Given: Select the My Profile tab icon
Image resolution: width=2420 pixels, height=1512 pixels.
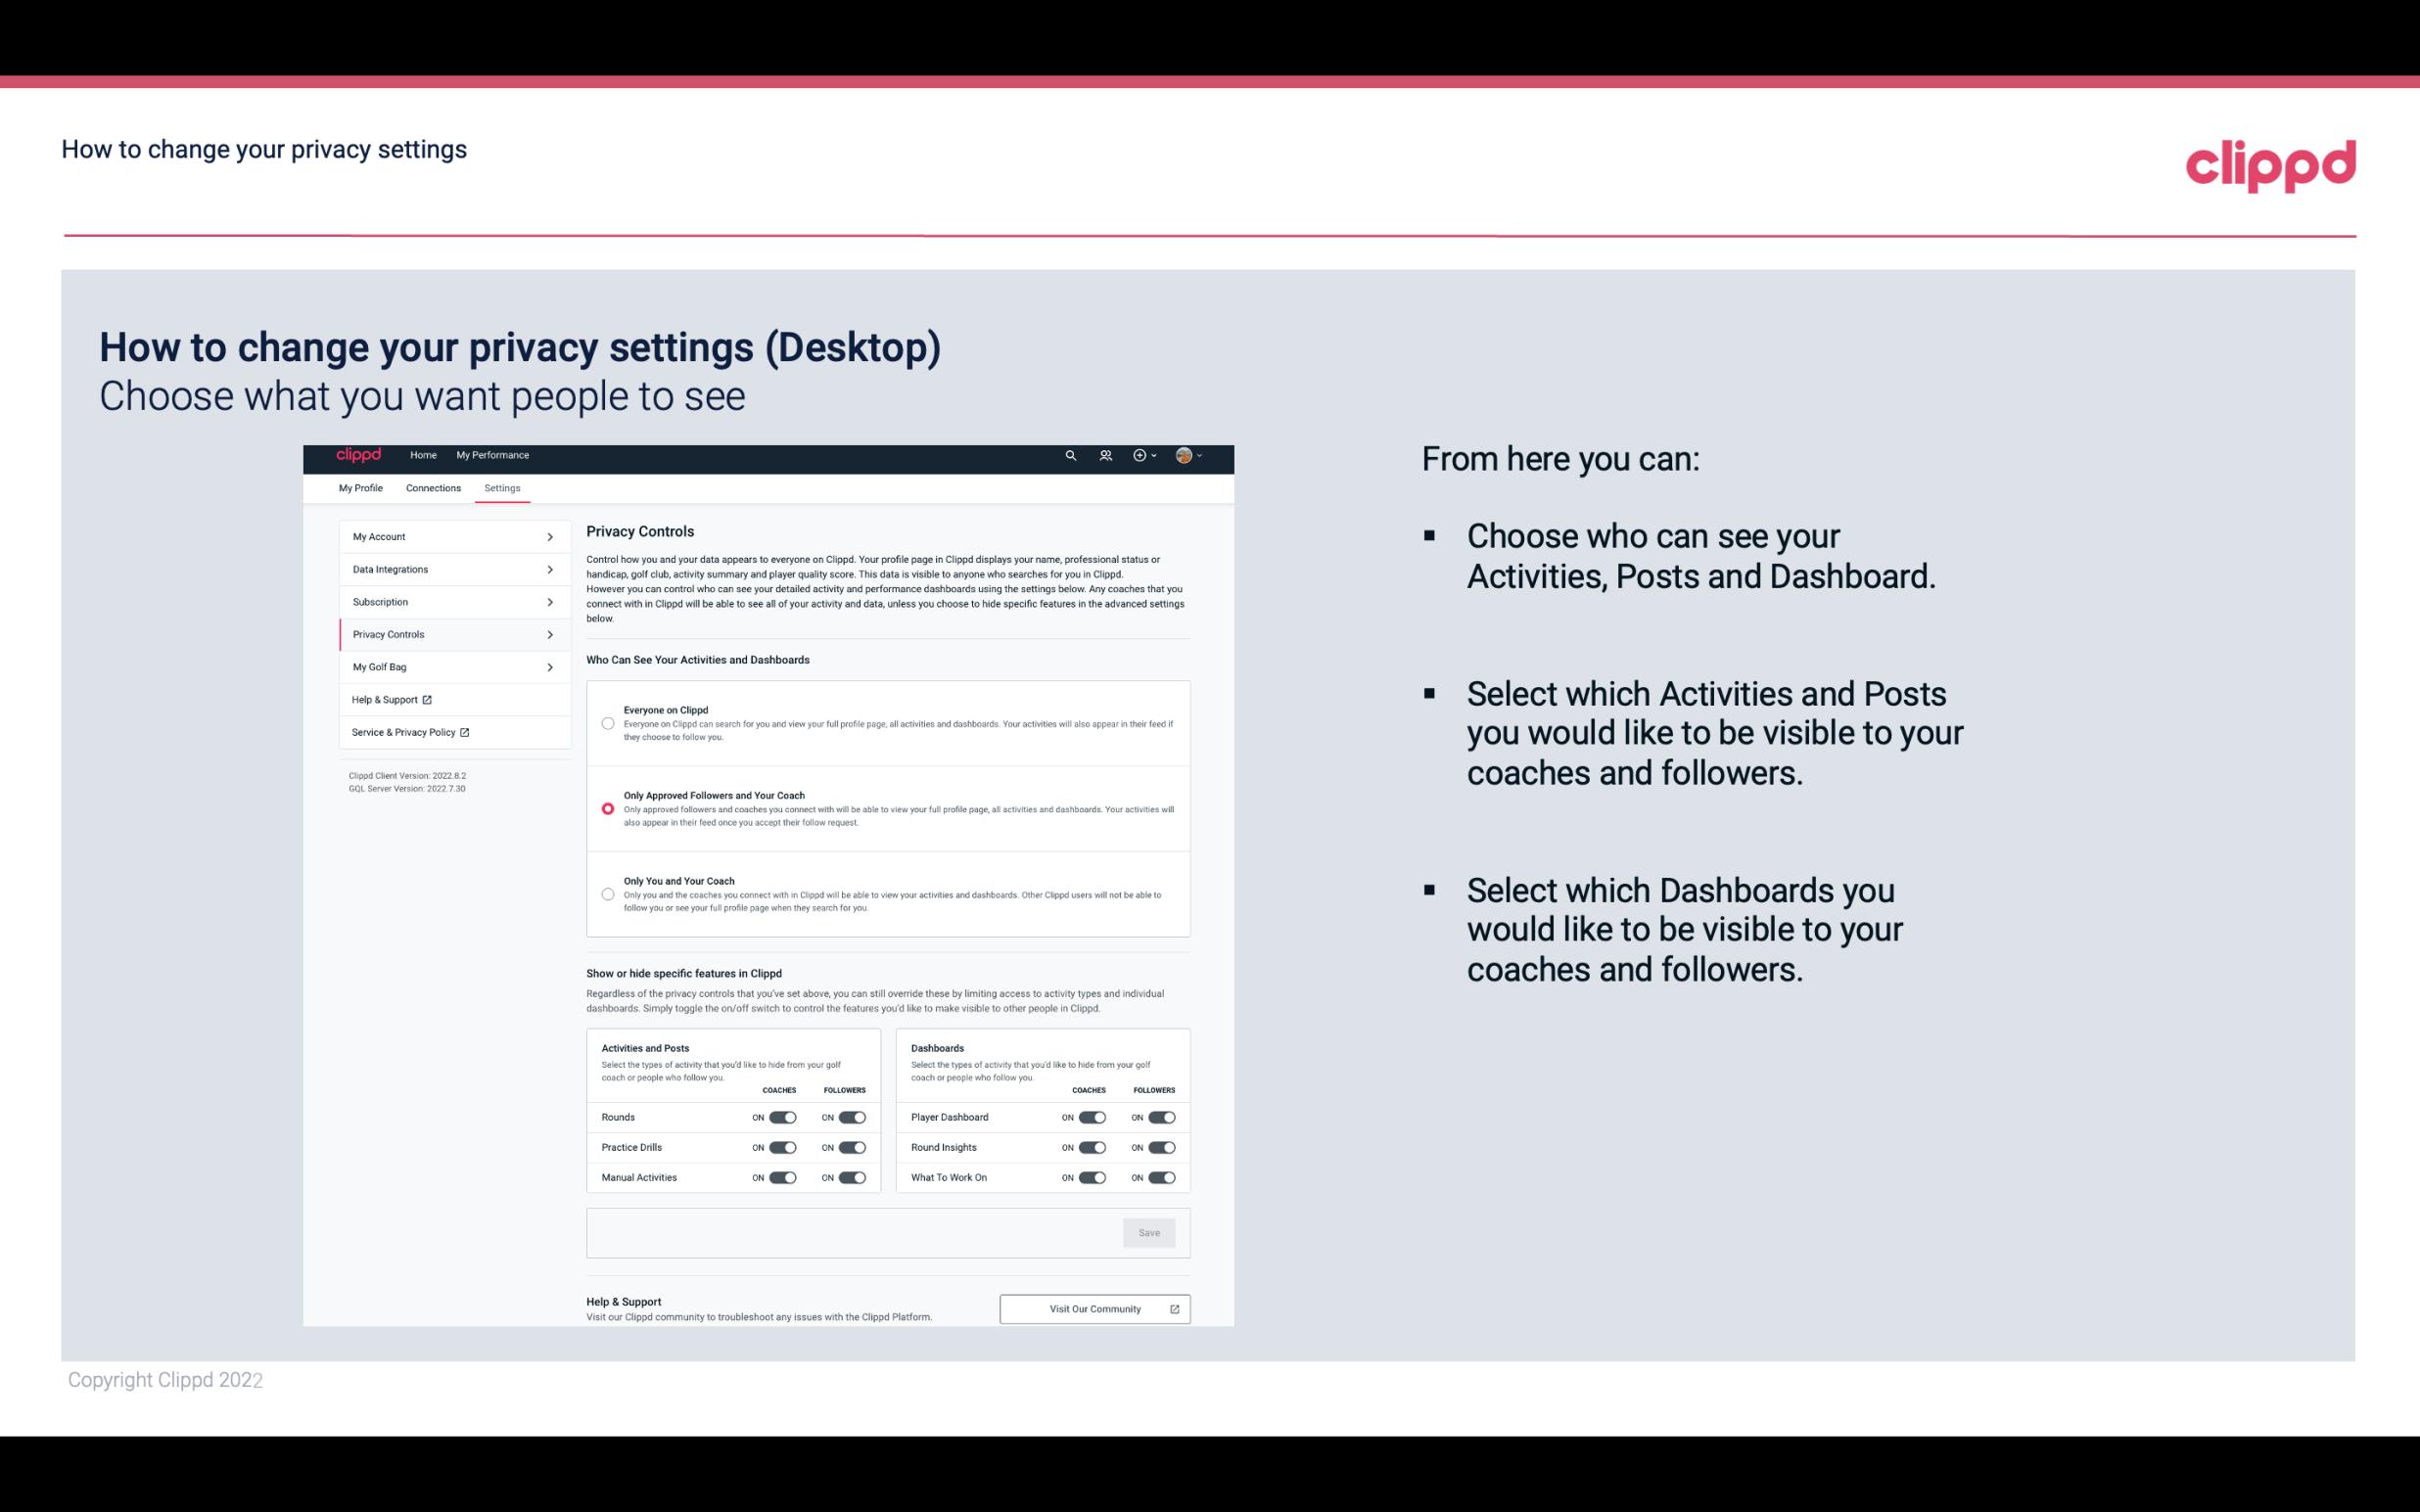Looking at the screenshot, I should pos(362,486).
